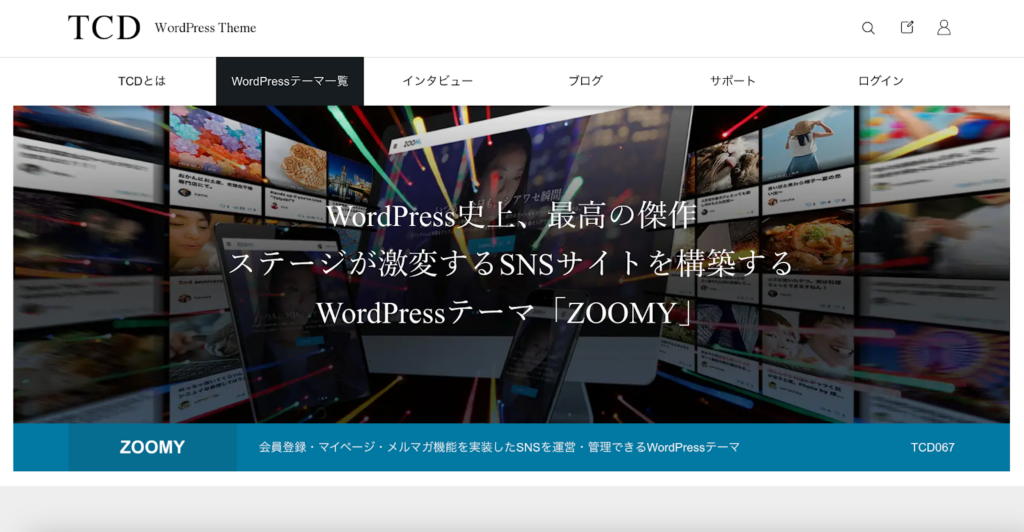
Task: Open the サポート navigation item
Action: click(733, 81)
